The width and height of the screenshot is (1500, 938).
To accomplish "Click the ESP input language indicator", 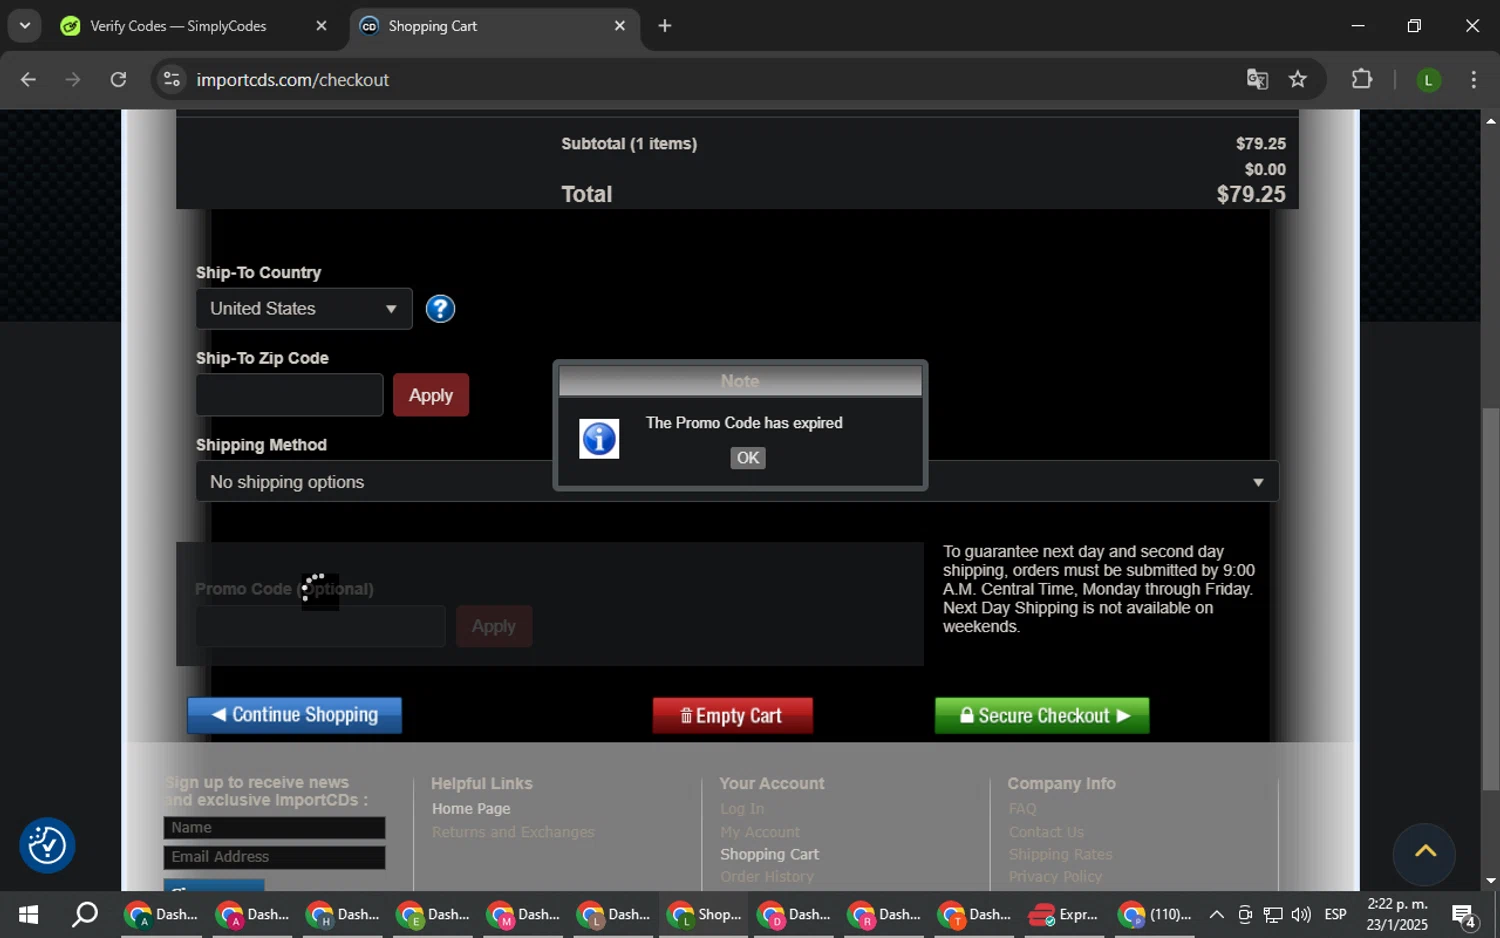I will tap(1335, 914).
